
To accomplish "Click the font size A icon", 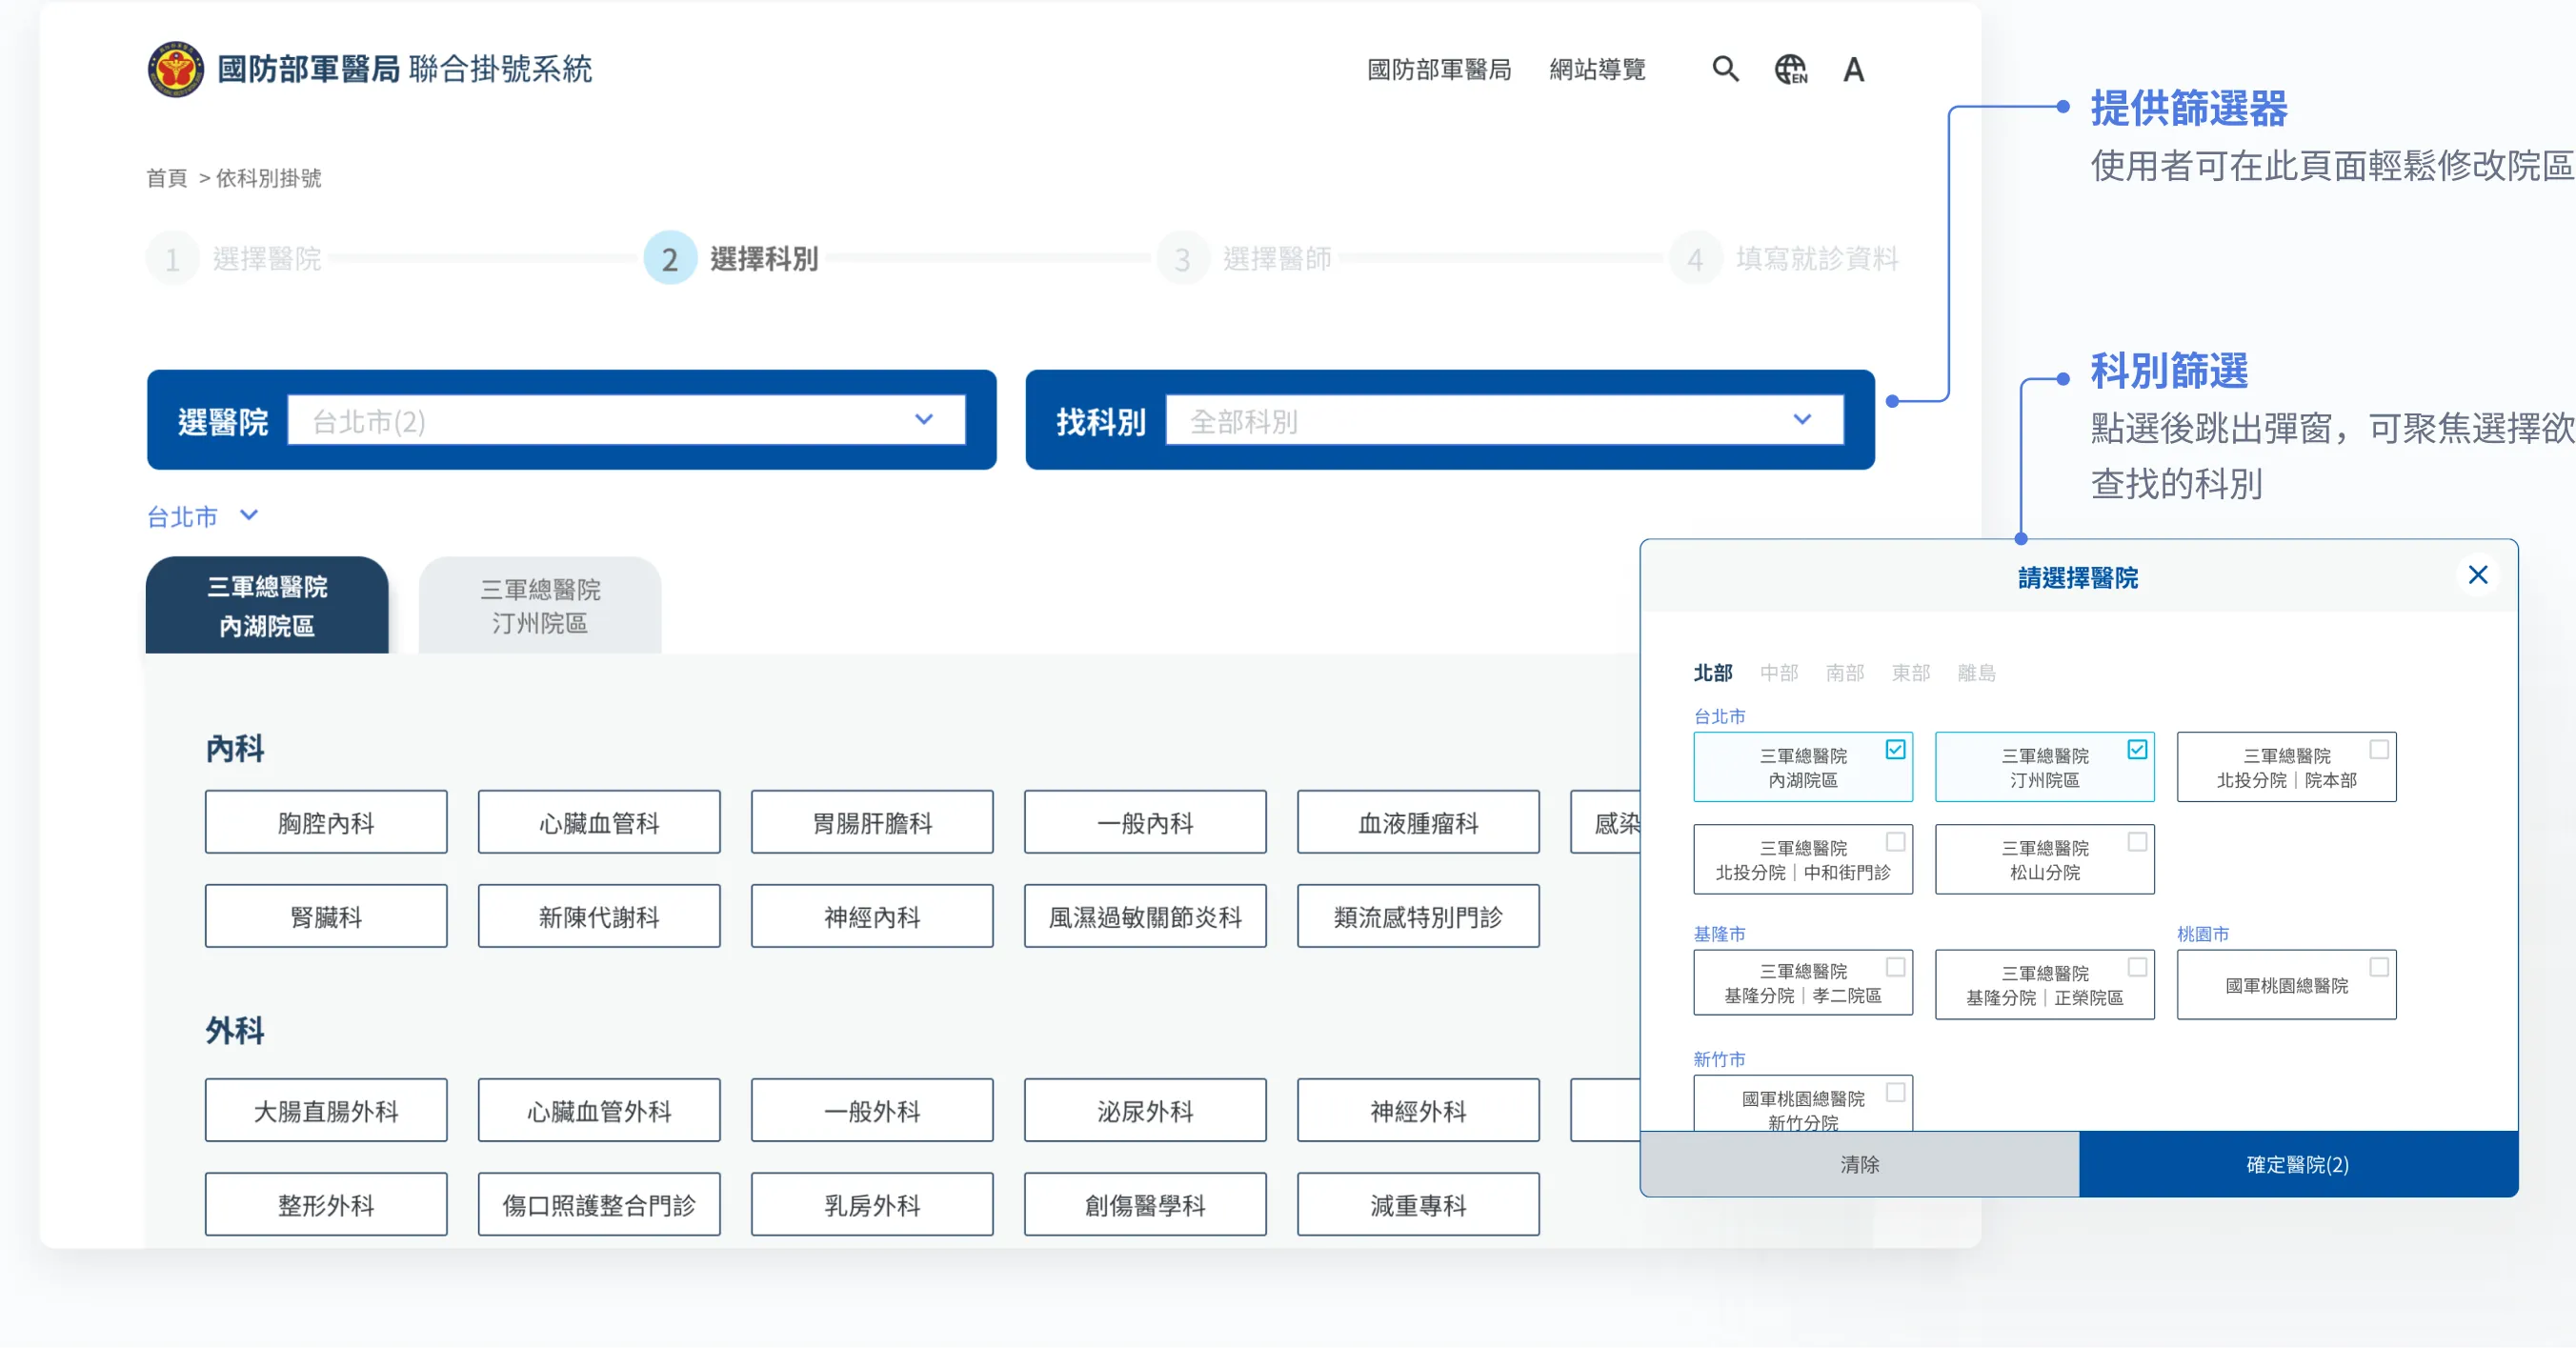I will tap(1853, 70).
